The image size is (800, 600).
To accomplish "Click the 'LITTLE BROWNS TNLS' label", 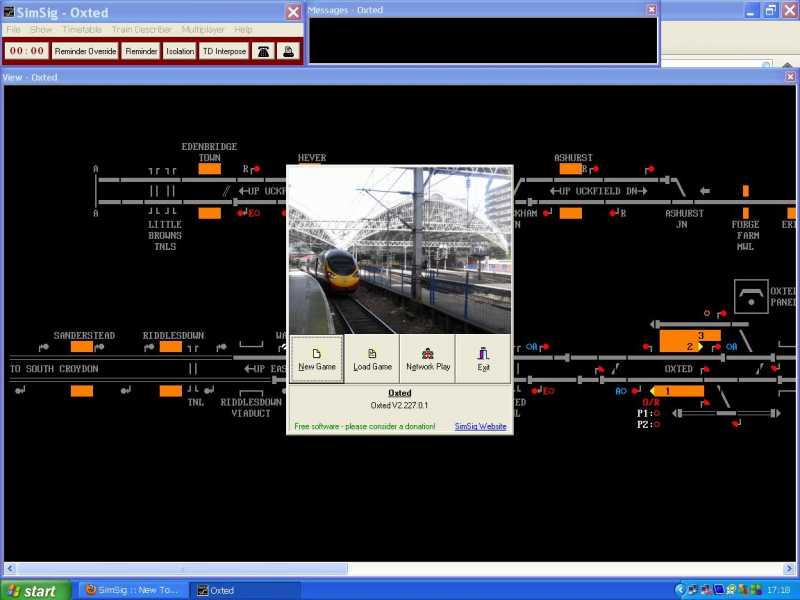I will pyautogui.click(x=165, y=235).
